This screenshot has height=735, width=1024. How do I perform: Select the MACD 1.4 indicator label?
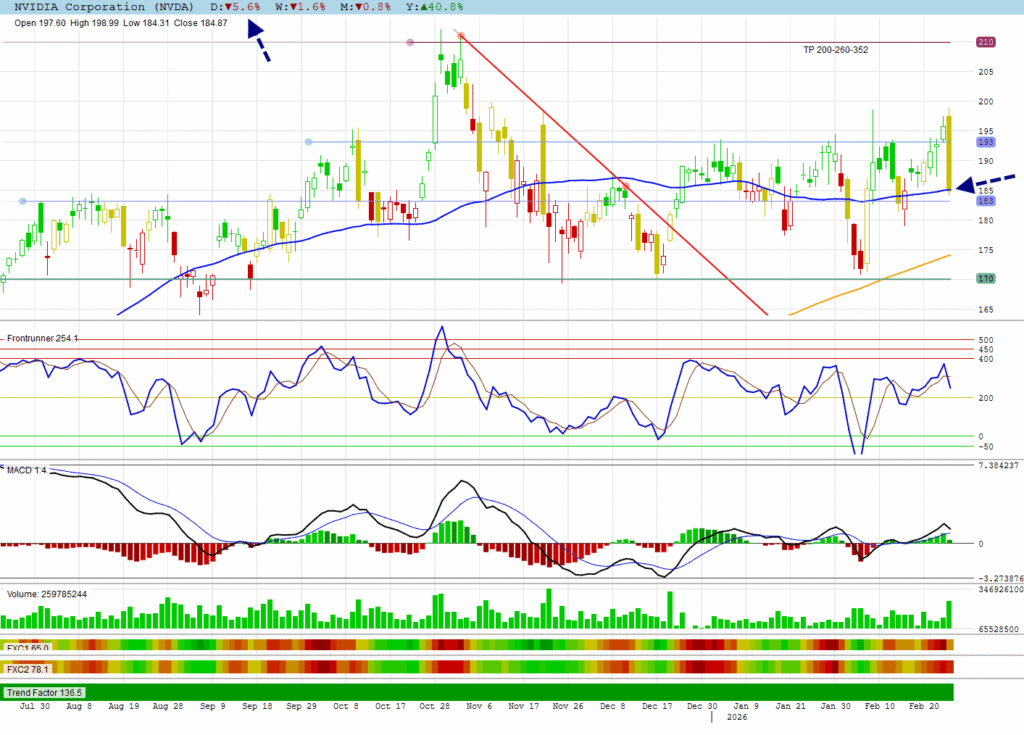tap(27, 469)
